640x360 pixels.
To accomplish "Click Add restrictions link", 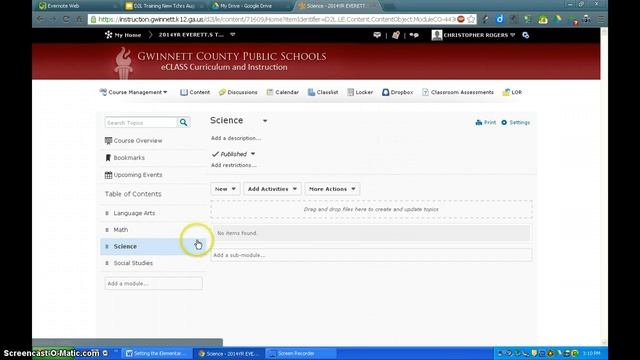I will tap(233, 165).
